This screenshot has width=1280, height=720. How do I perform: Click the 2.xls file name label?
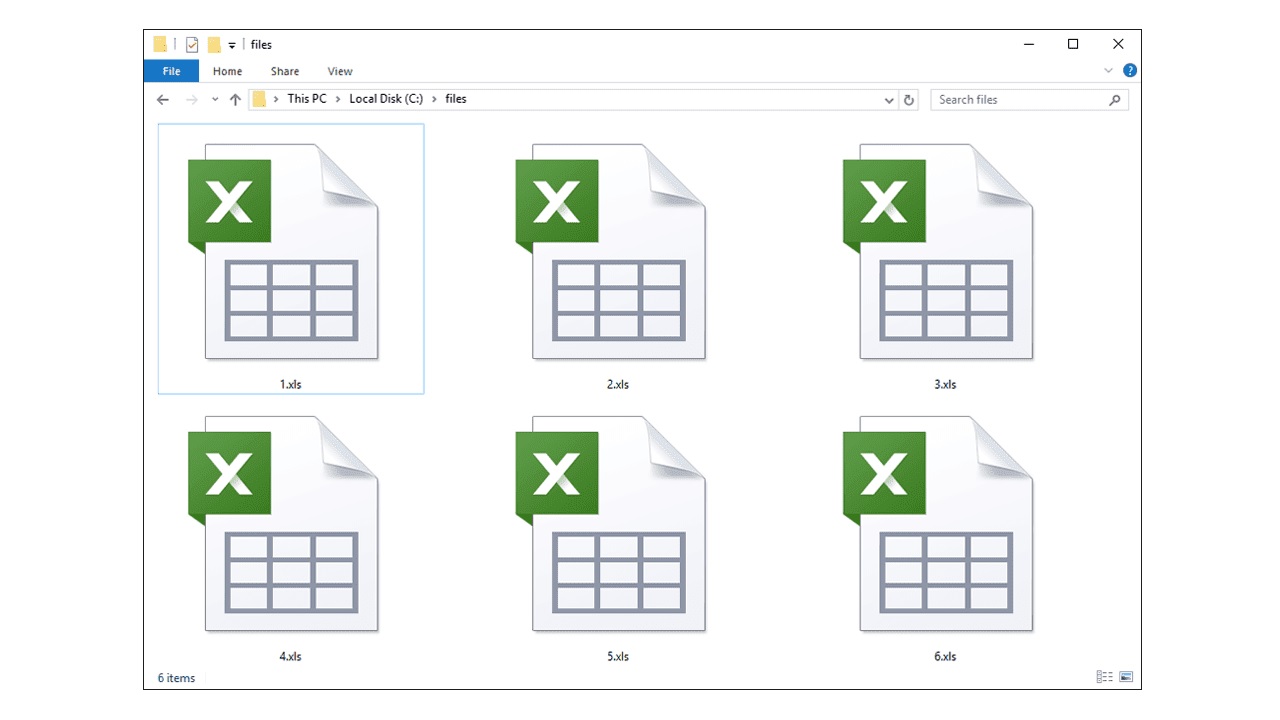pos(618,384)
